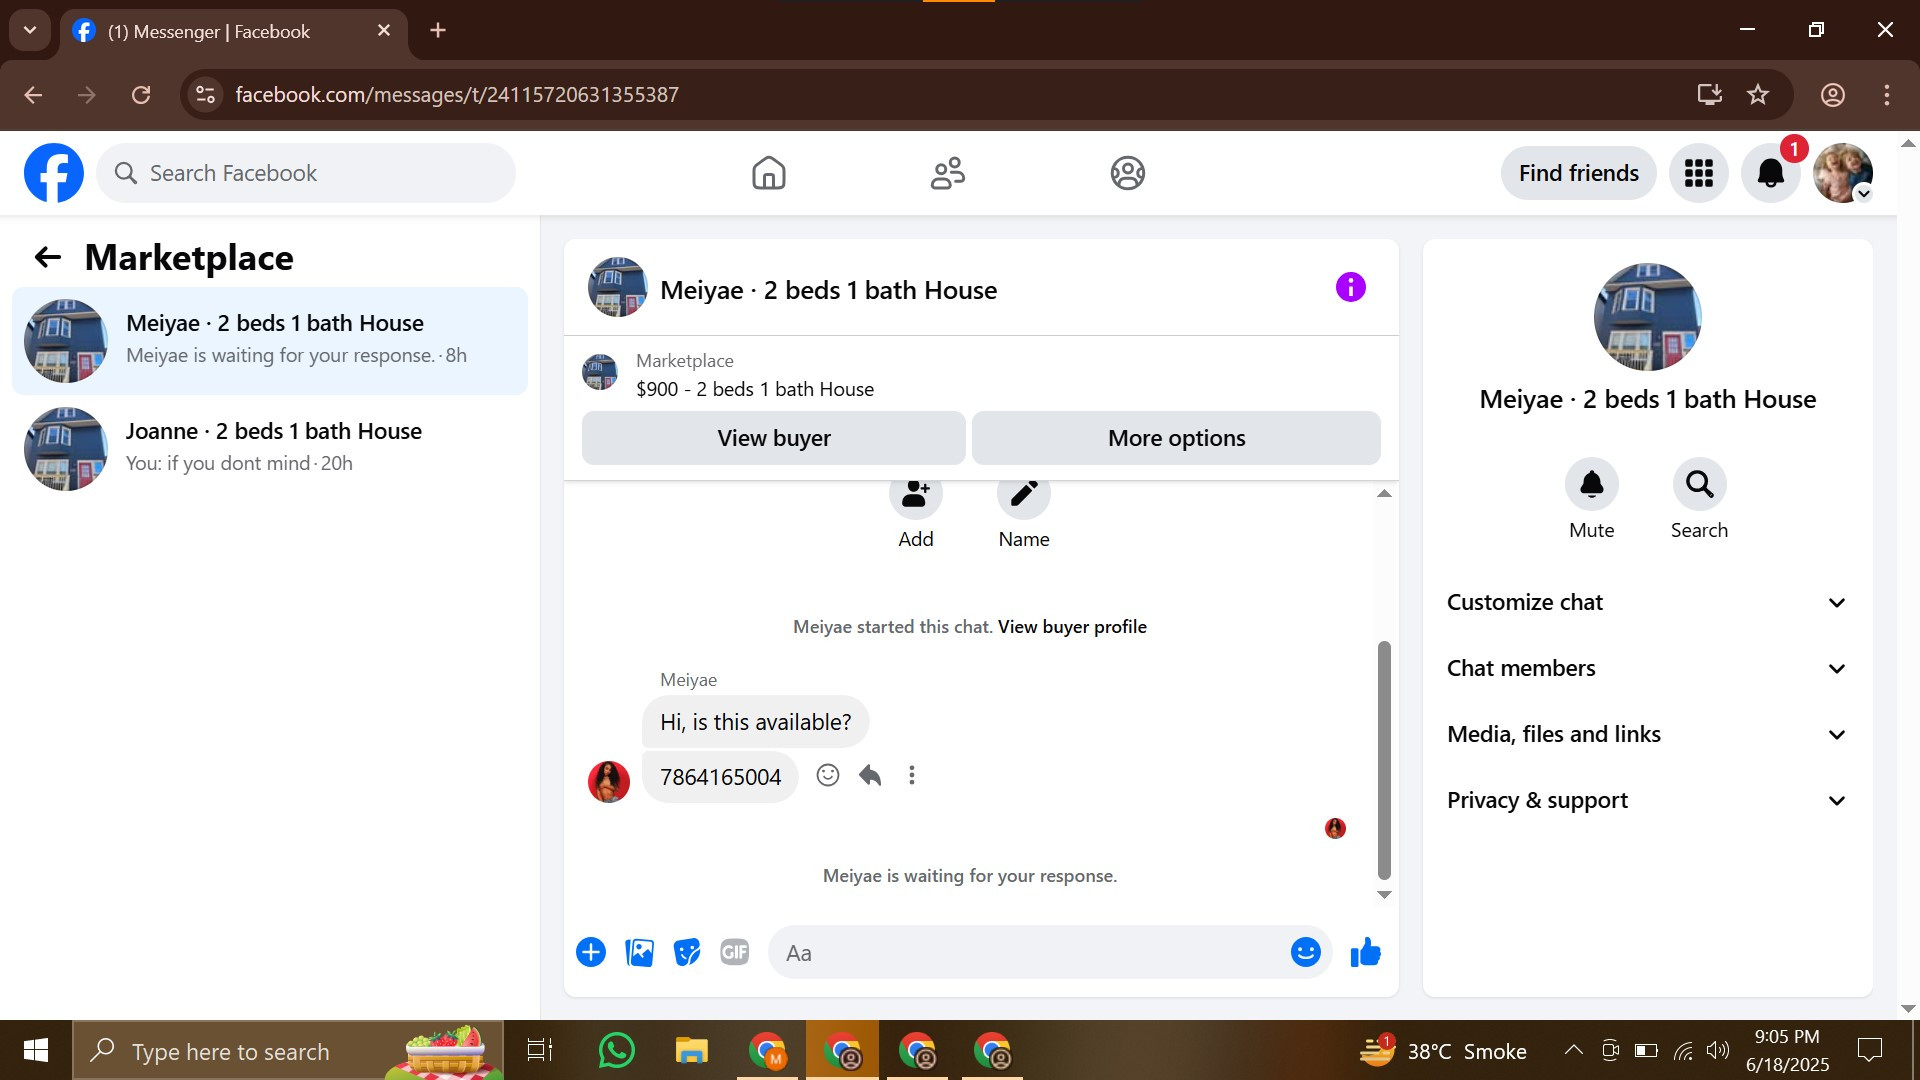Open WhatsApp from the taskbar
This screenshot has height=1080, width=1920.
point(616,1051)
